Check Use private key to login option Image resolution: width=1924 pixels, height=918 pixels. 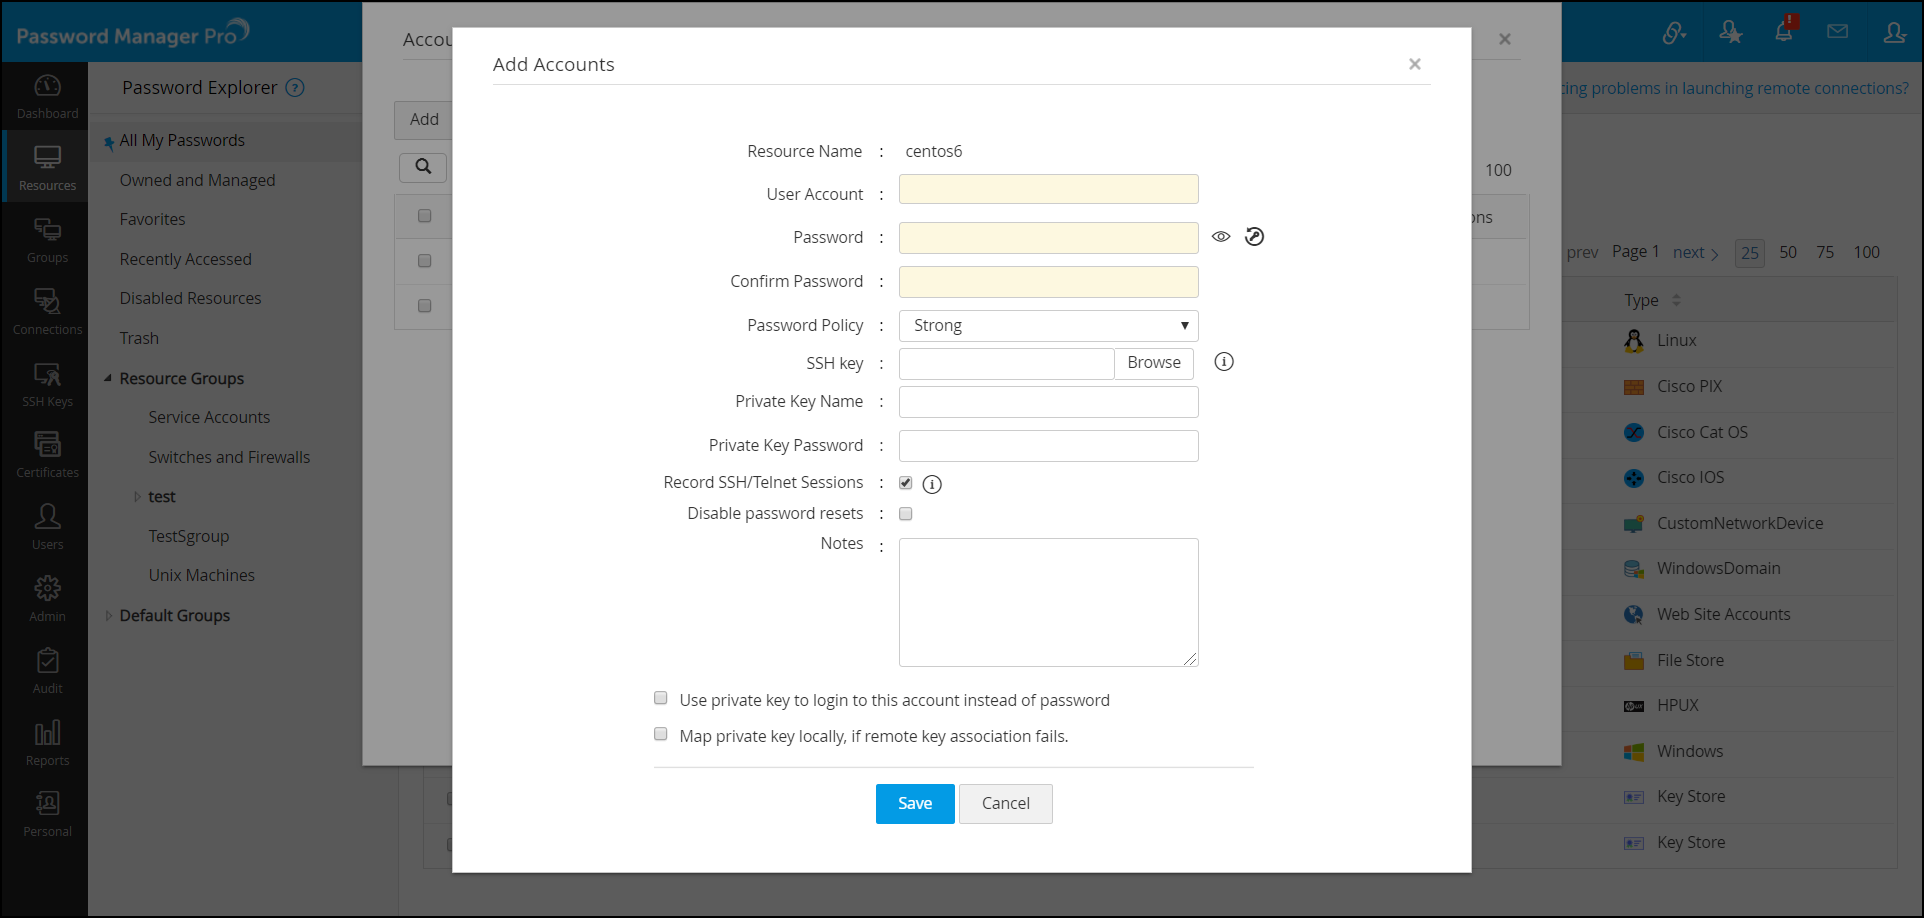(x=661, y=698)
